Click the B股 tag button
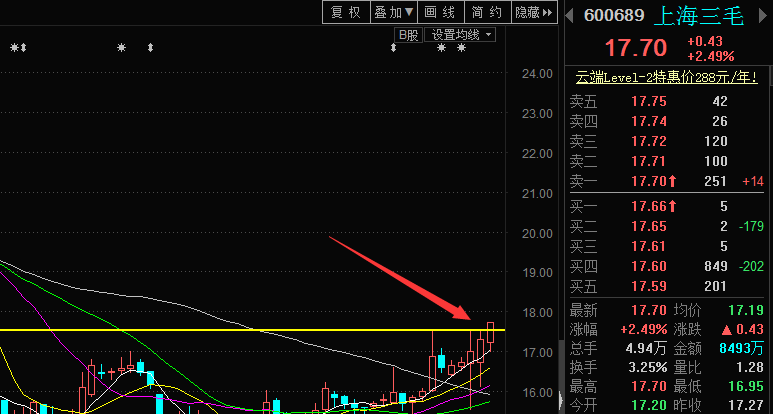The height and width of the screenshot is (414, 773). [408, 35]
